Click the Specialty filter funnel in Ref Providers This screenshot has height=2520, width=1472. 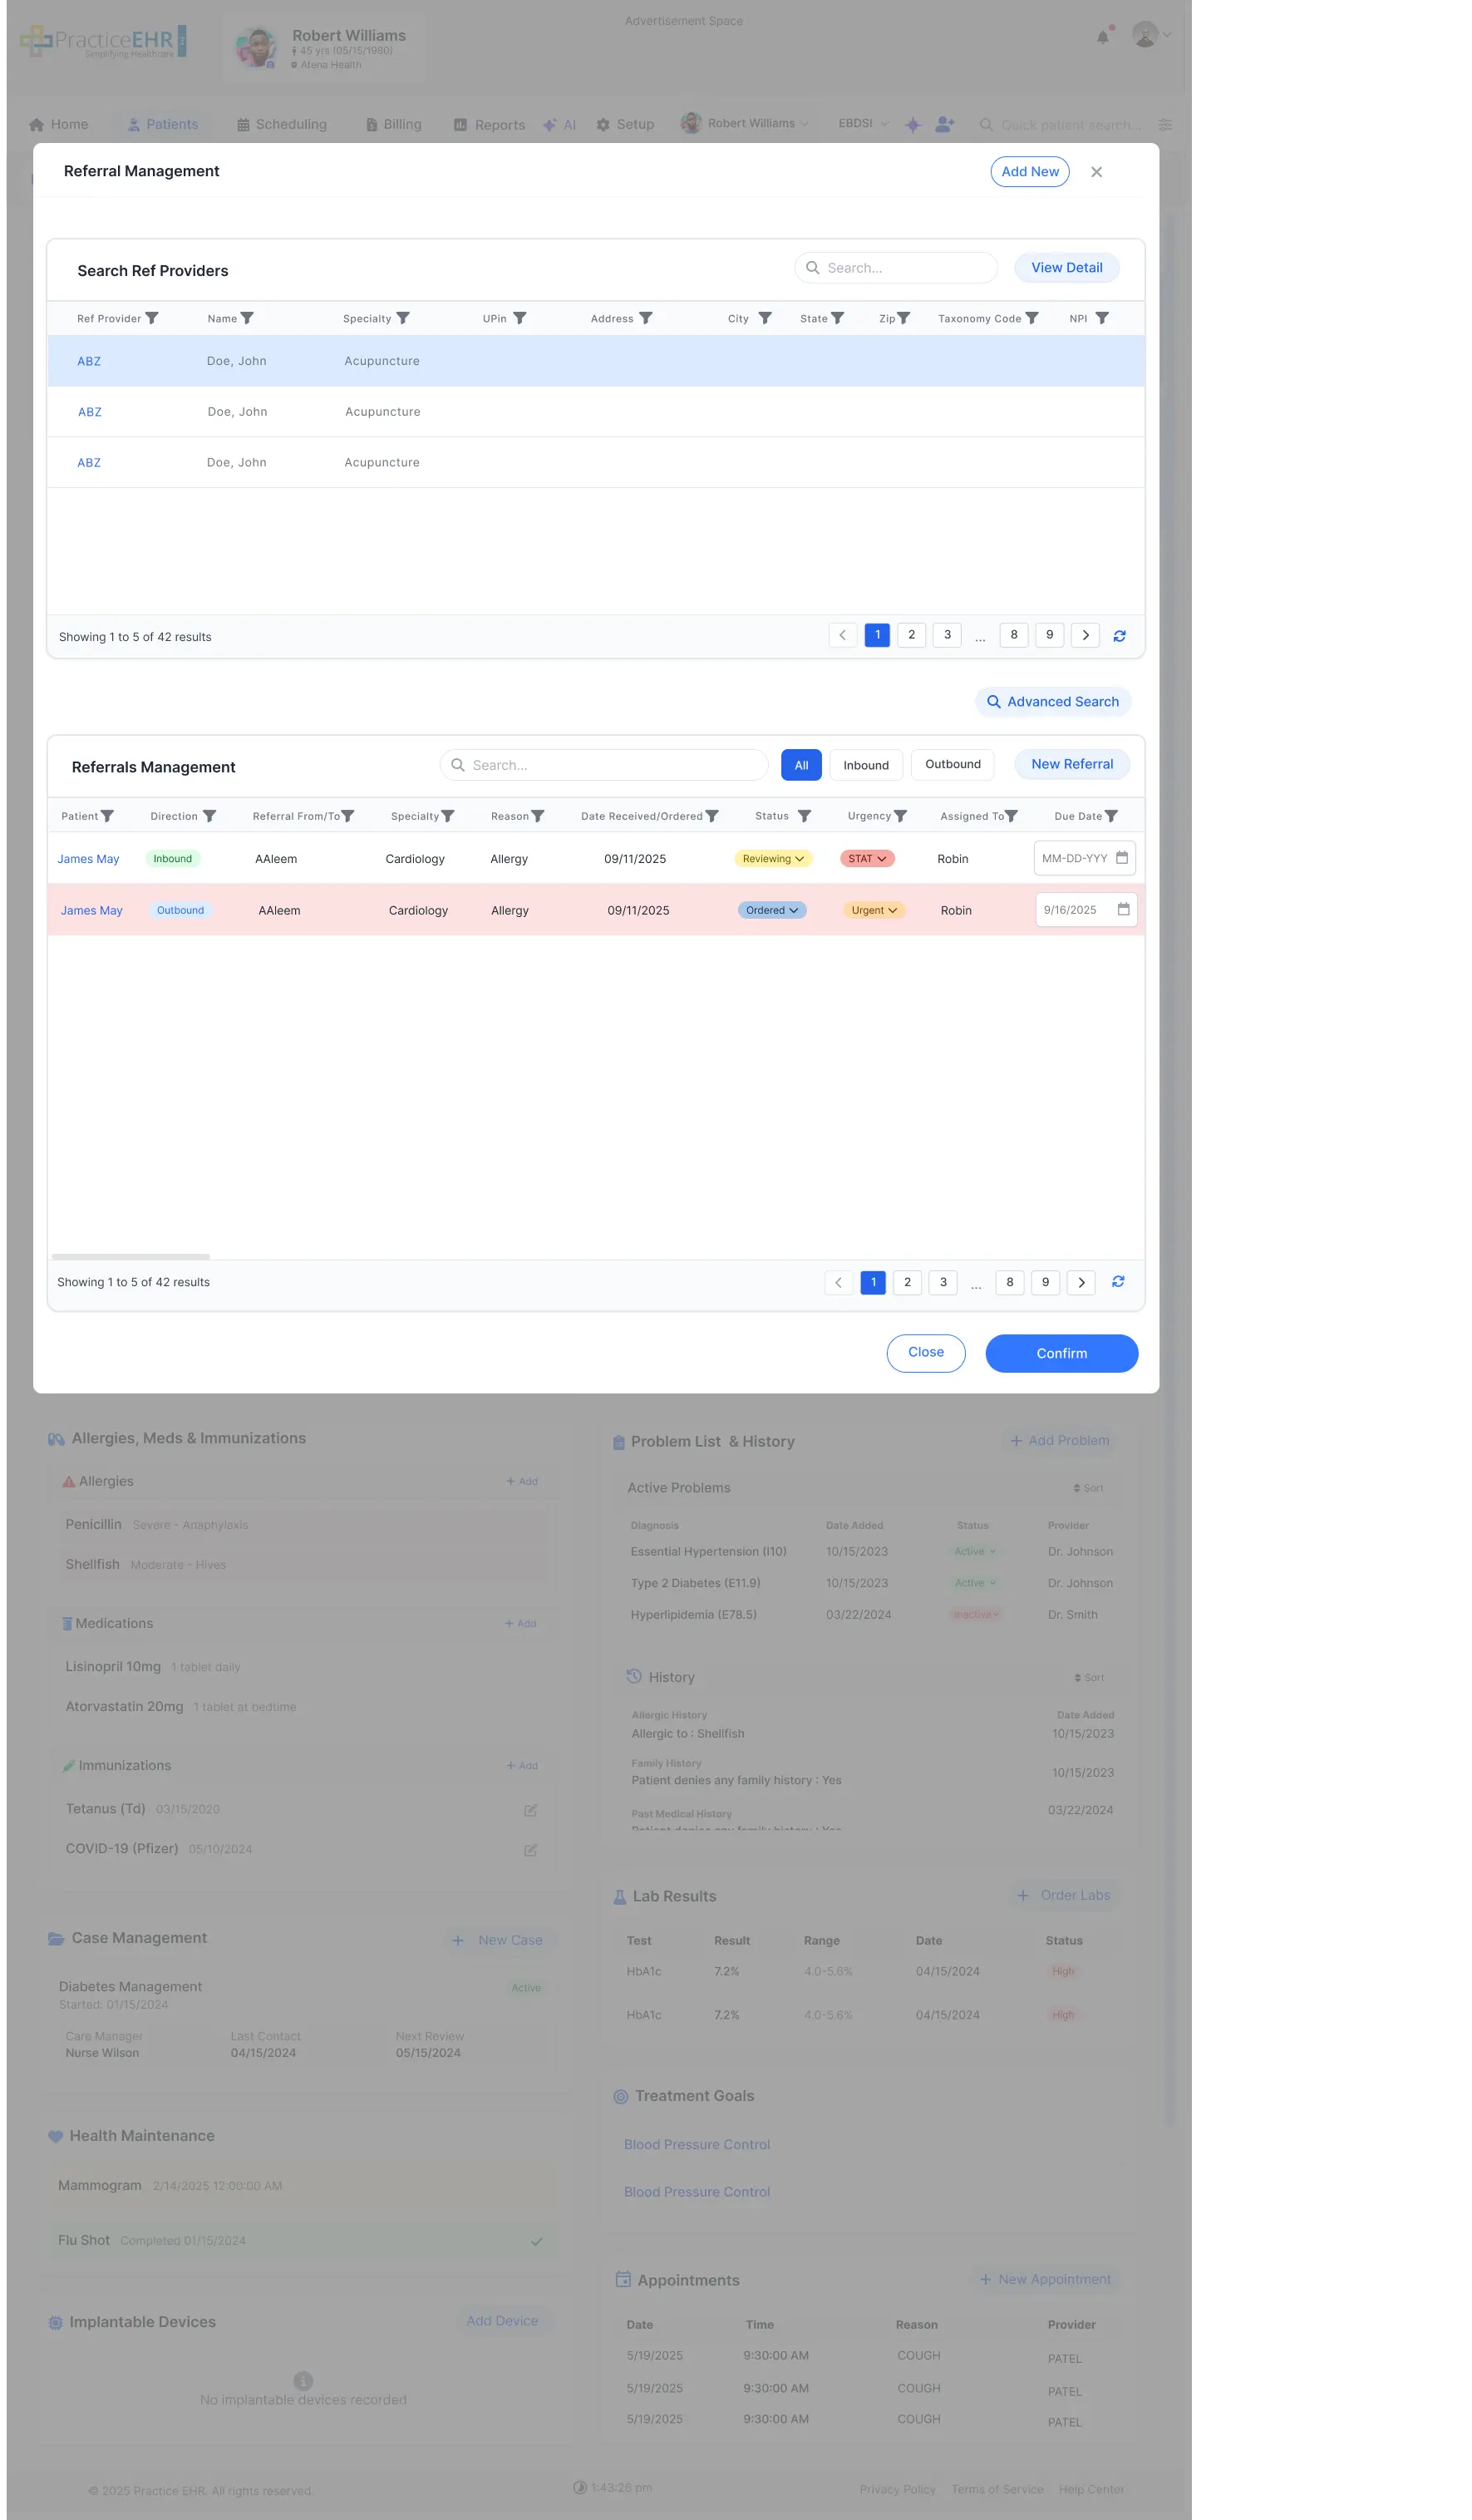point(405,318)
